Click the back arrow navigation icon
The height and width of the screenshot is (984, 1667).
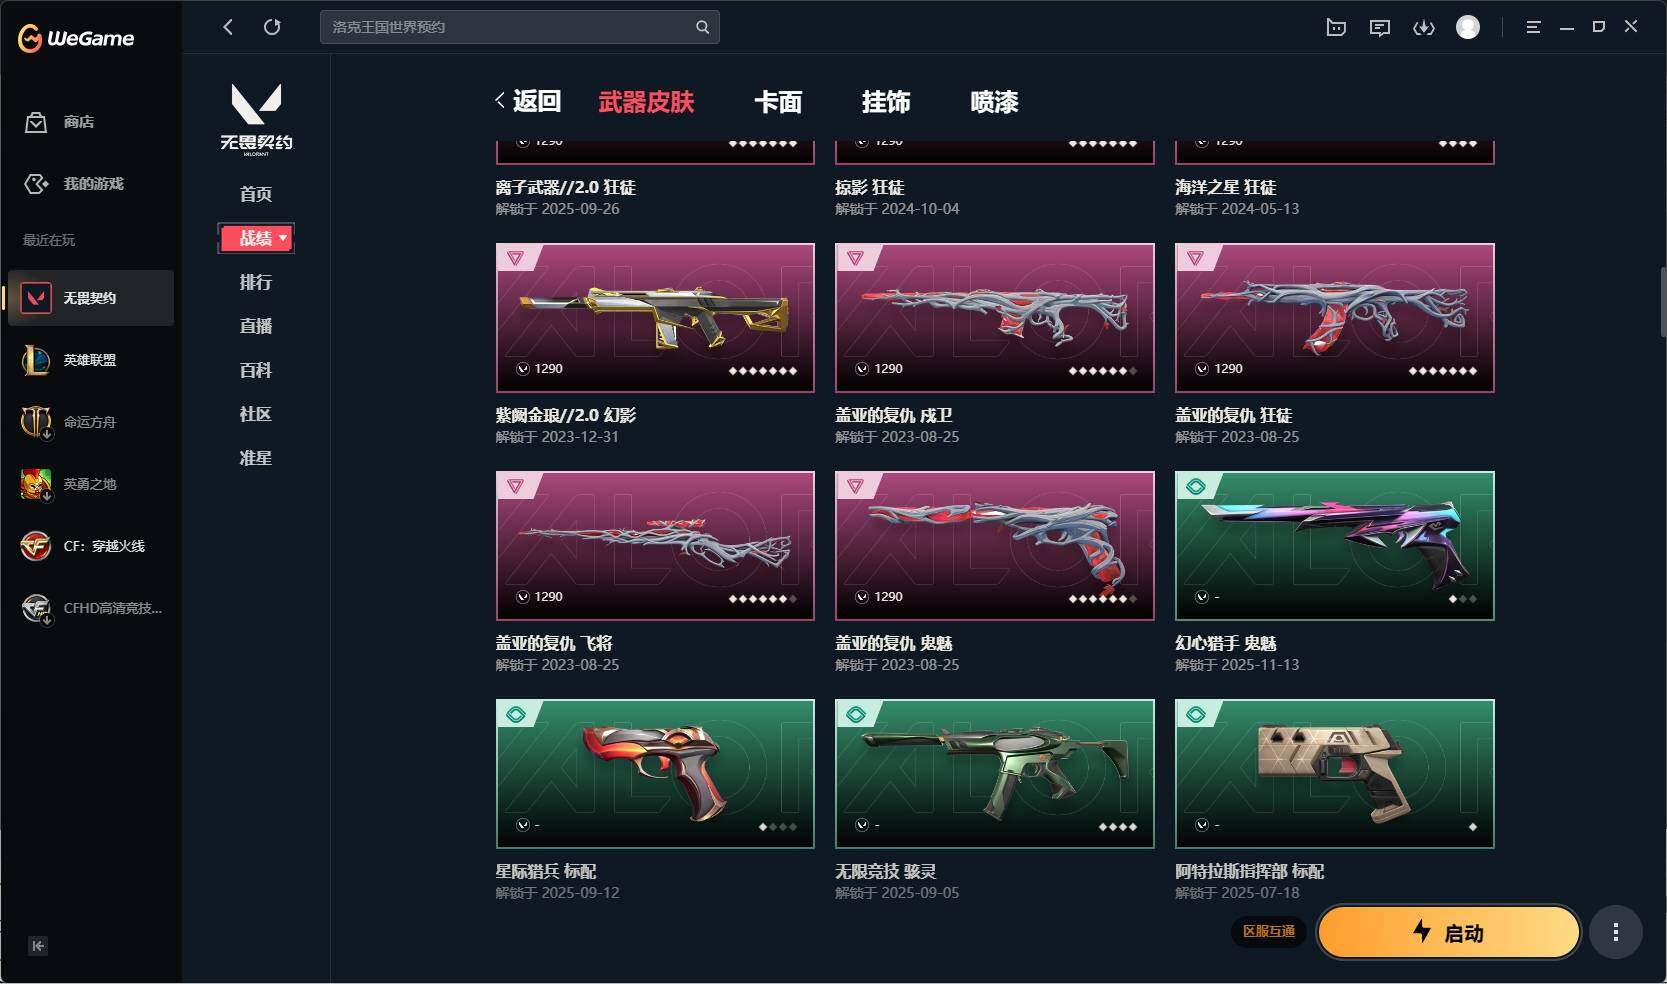[228, 27]
